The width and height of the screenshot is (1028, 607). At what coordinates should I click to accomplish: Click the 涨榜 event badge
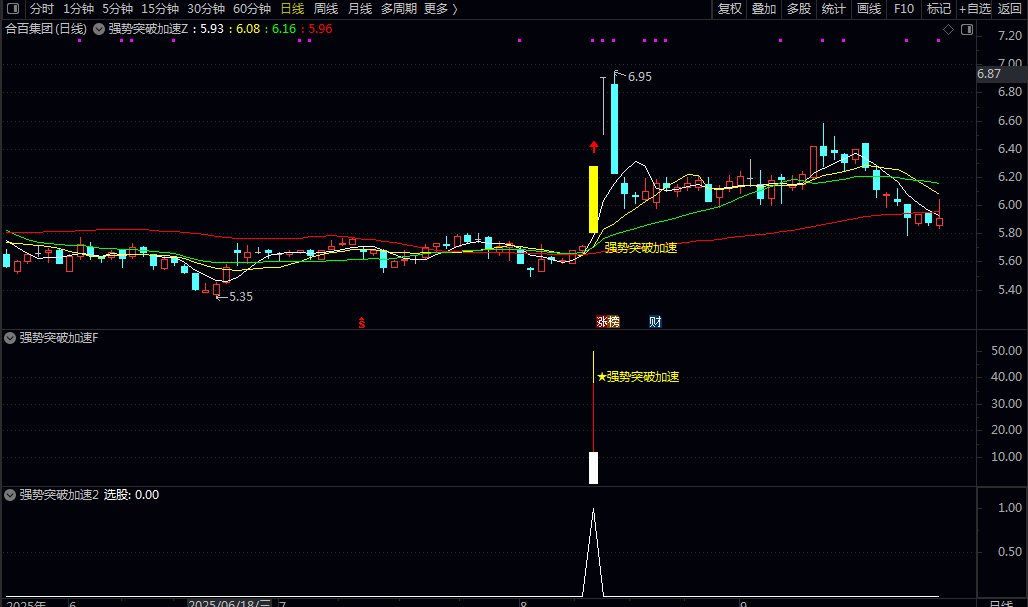(608, 321)
